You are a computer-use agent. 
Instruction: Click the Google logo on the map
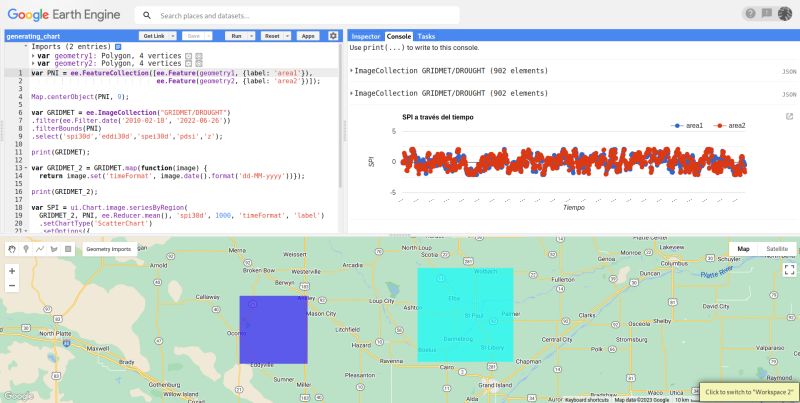(x=18, y=396)
